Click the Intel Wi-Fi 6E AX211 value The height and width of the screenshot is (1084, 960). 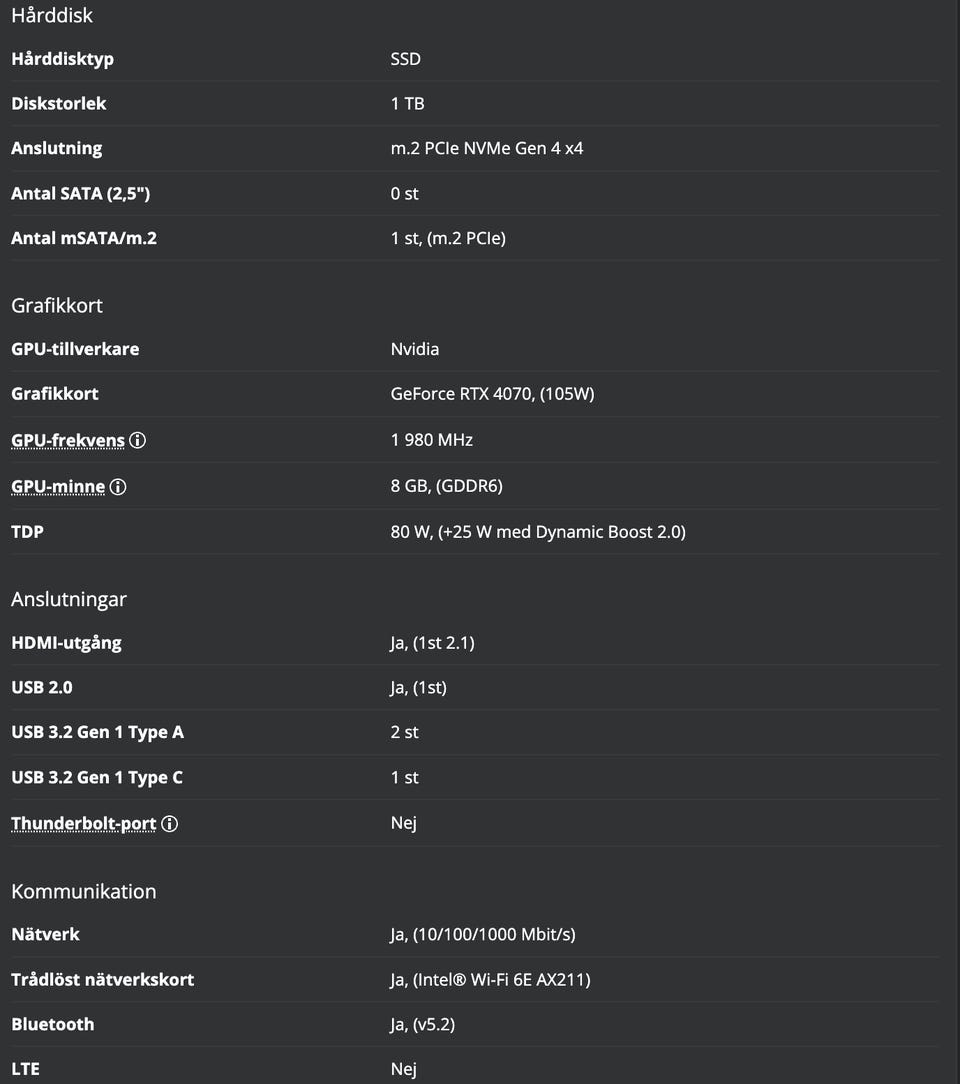click(490, 979)
